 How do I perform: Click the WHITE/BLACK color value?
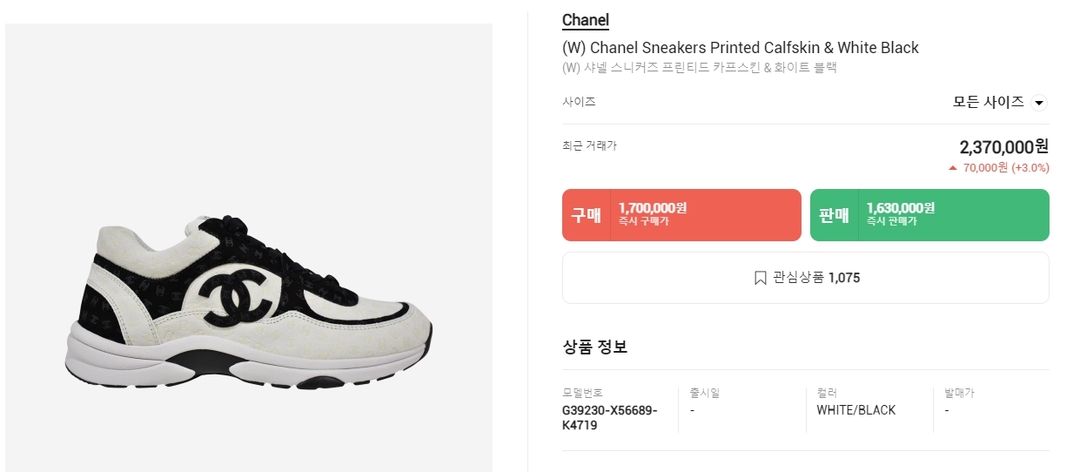(x=856, y=410)
